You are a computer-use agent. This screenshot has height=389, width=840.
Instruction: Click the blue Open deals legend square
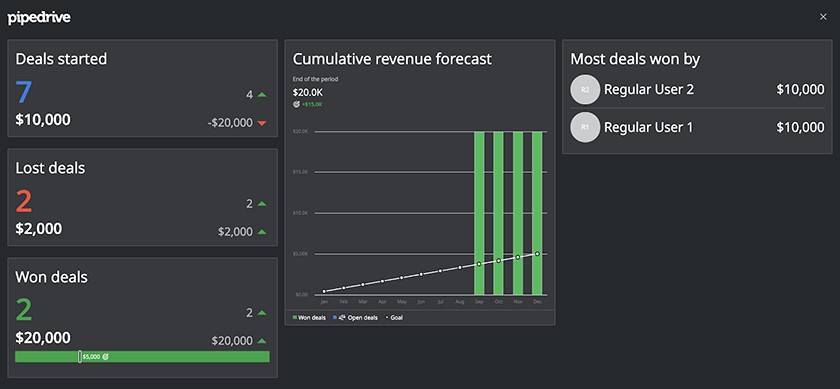(335, 318)
